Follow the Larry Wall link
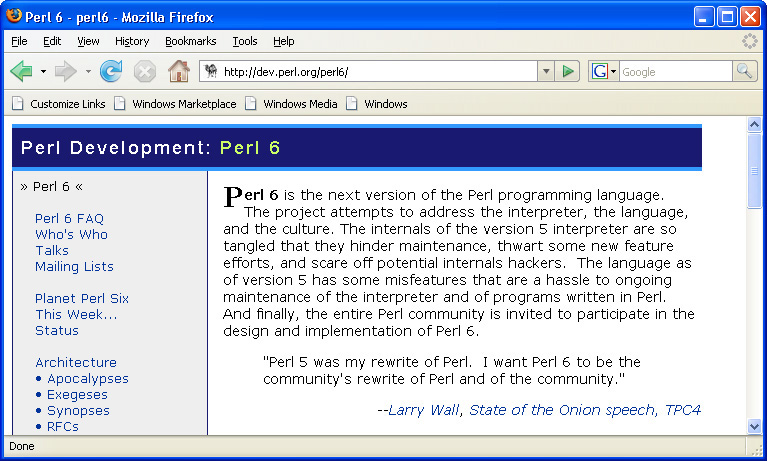Image resolution: width=767 pixels, height=461 pixels. coord(424,410)
